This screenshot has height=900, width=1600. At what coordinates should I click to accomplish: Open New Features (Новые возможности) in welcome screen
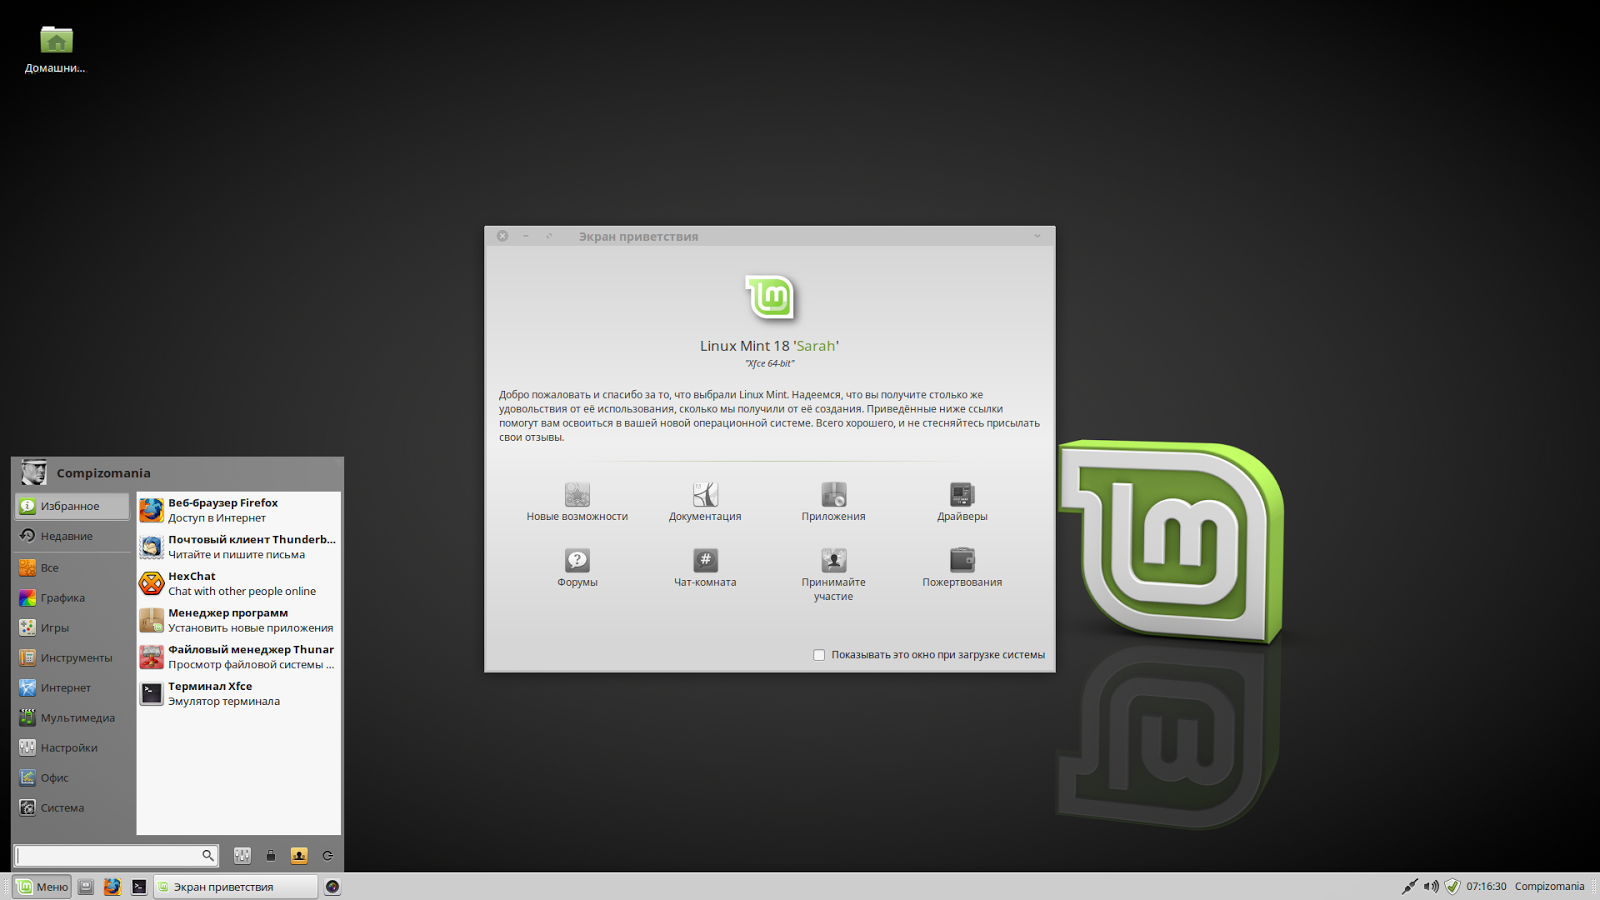click(x=577, y=502)
